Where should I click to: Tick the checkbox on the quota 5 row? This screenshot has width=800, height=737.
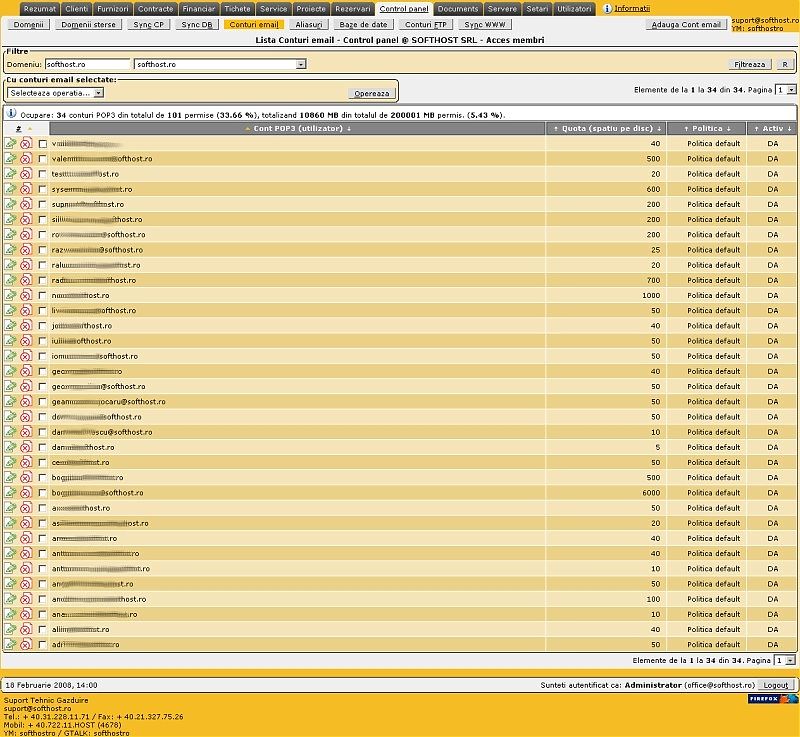point(42,447)
